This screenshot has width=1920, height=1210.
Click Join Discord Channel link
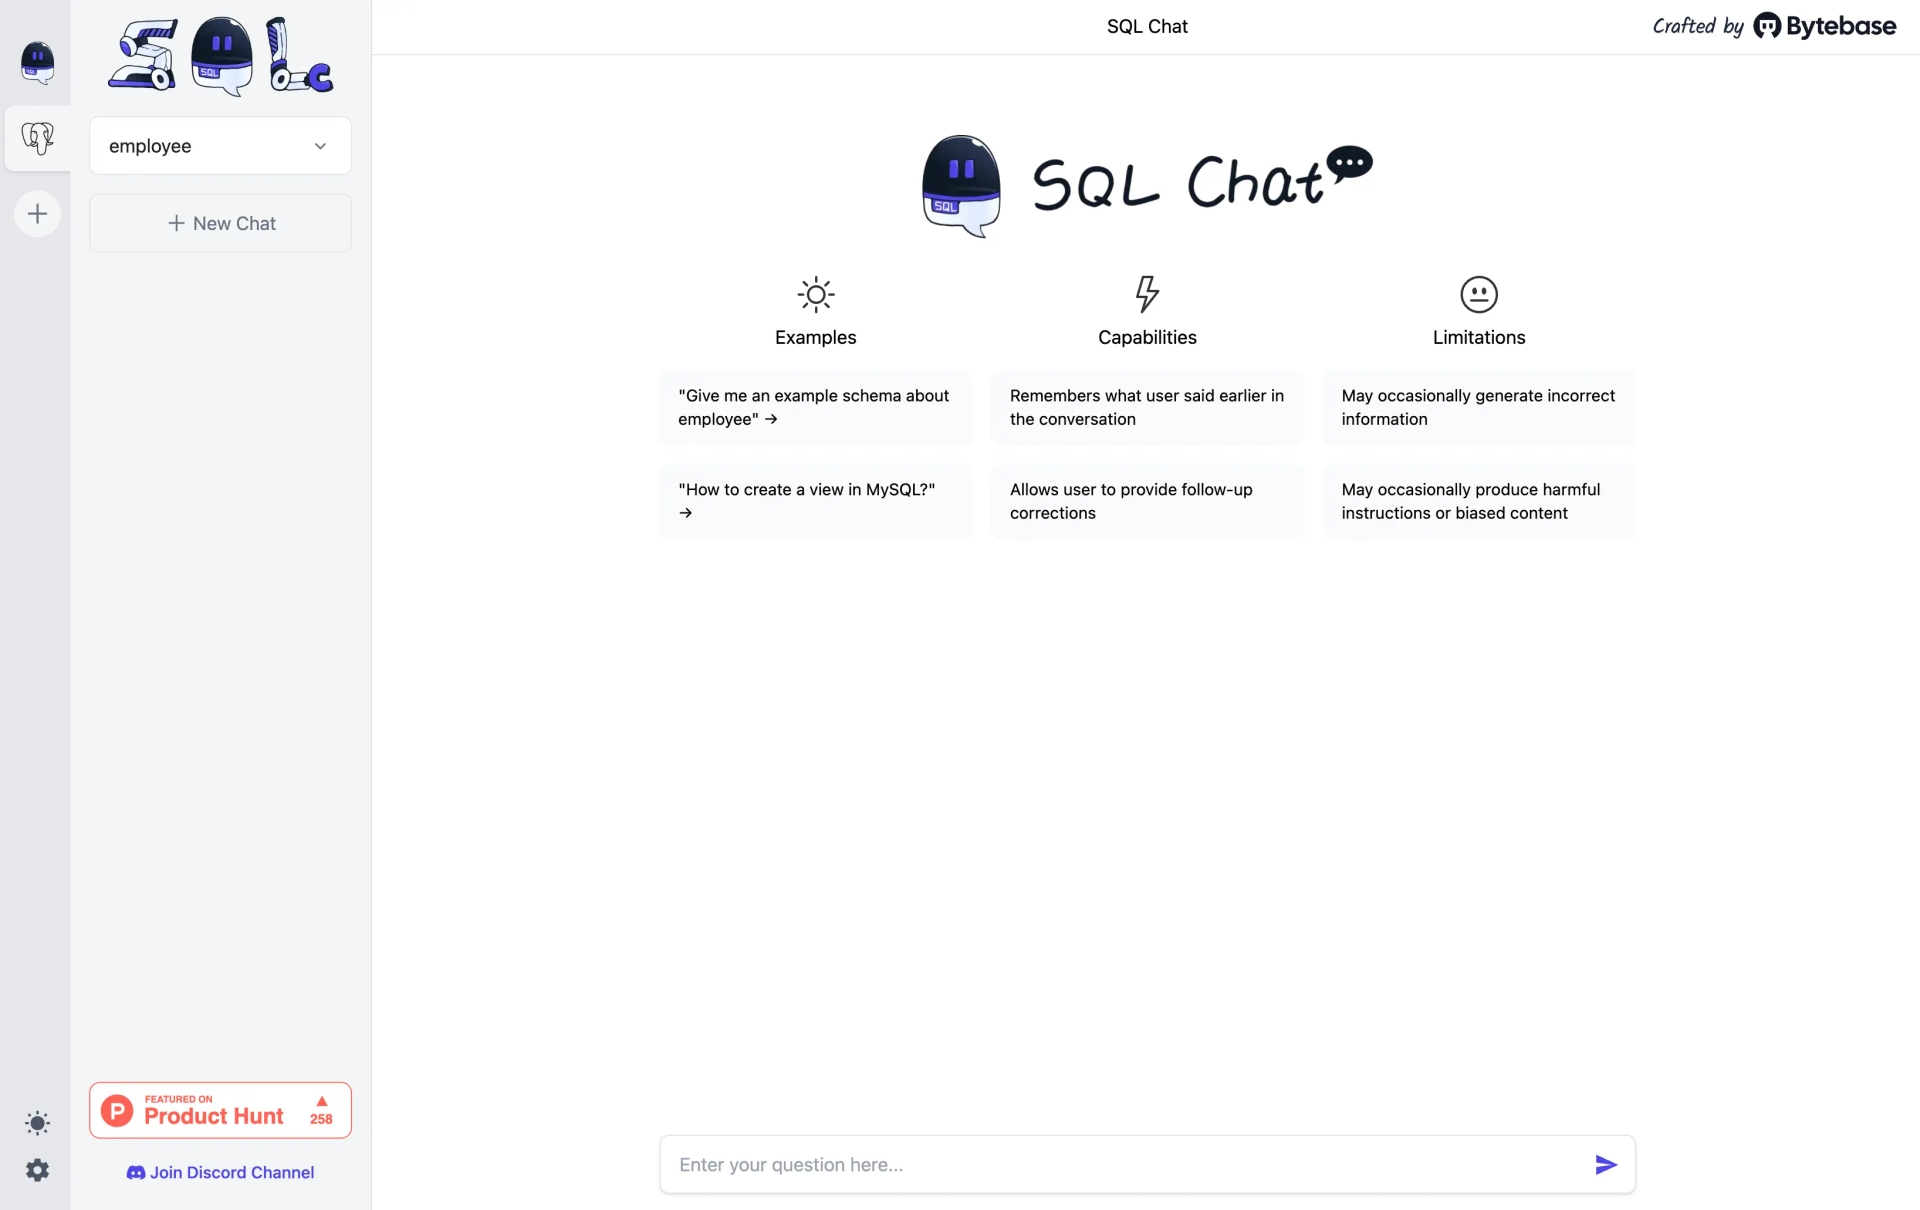coord(220,1171)
